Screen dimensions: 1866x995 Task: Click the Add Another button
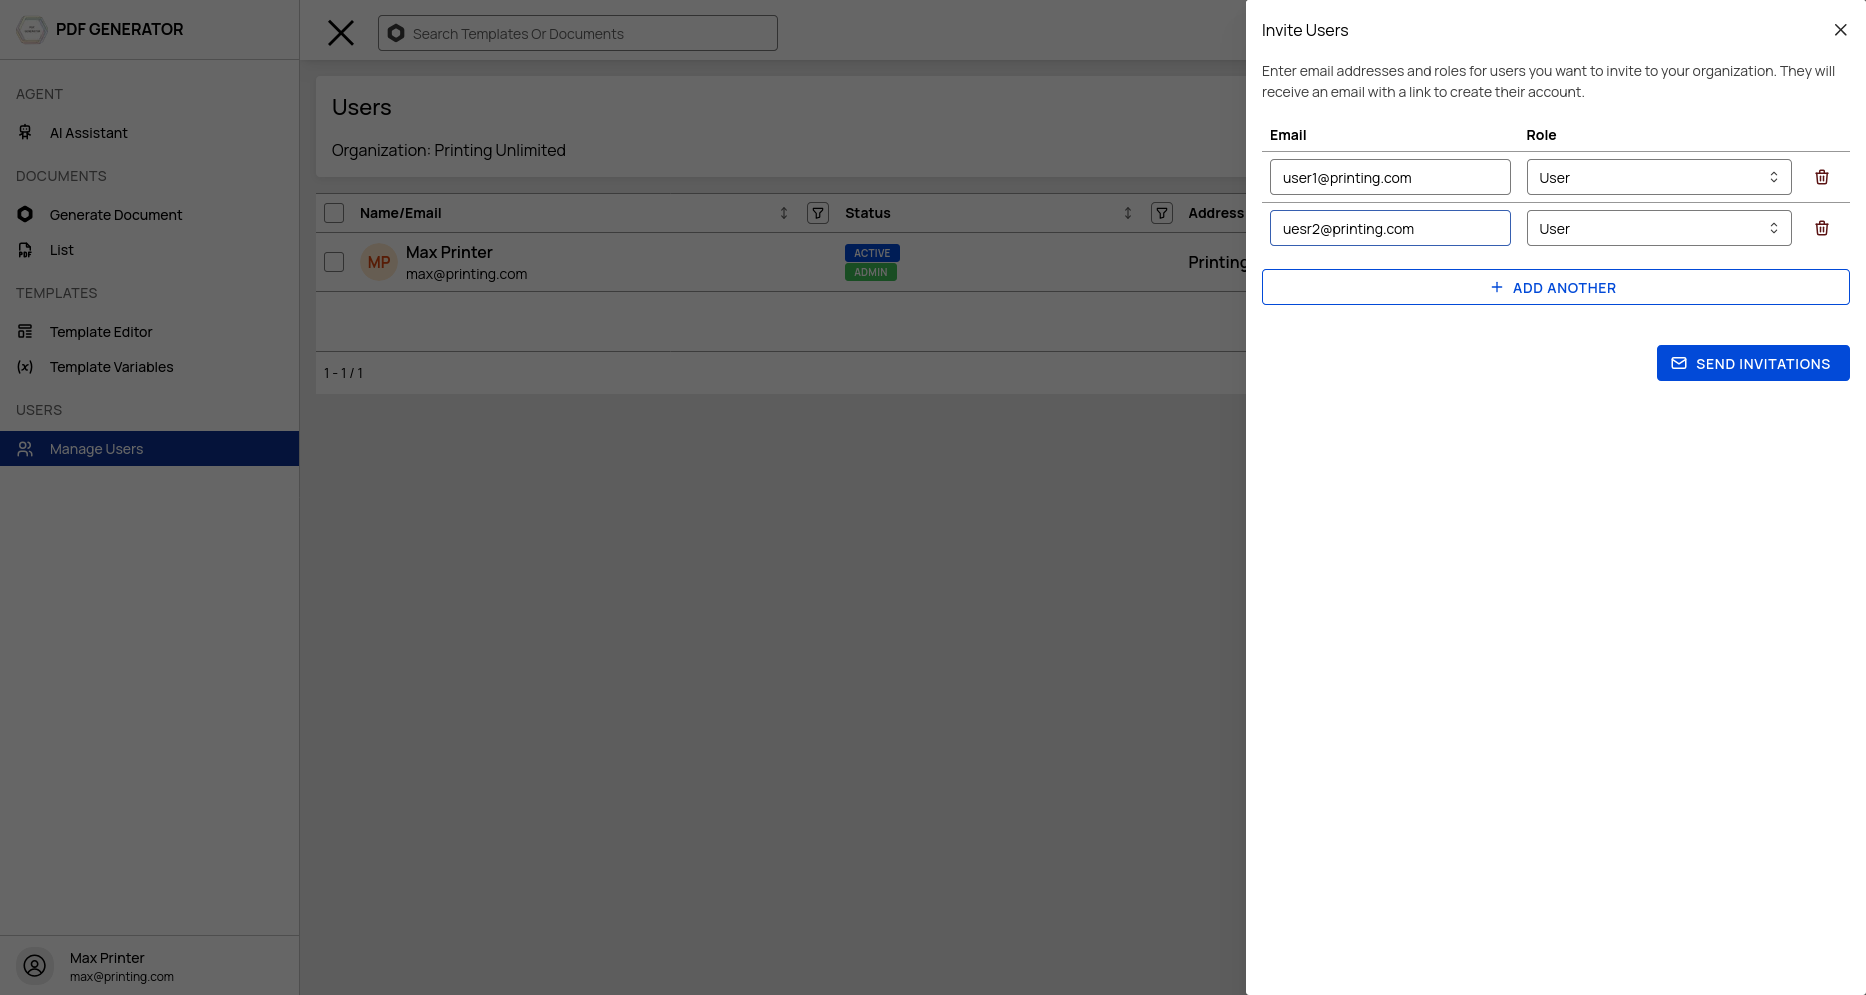(x=1555, y=287)
